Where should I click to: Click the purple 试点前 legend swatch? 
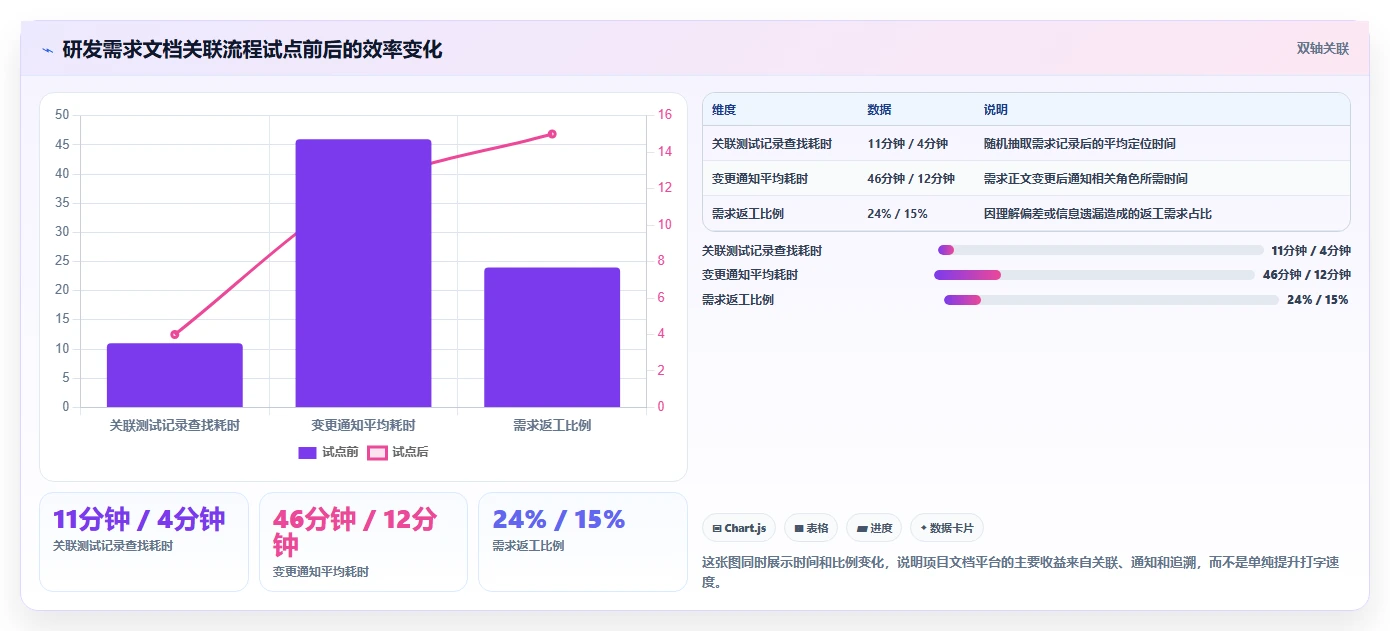pyautogui.click(x=307, y=452)
